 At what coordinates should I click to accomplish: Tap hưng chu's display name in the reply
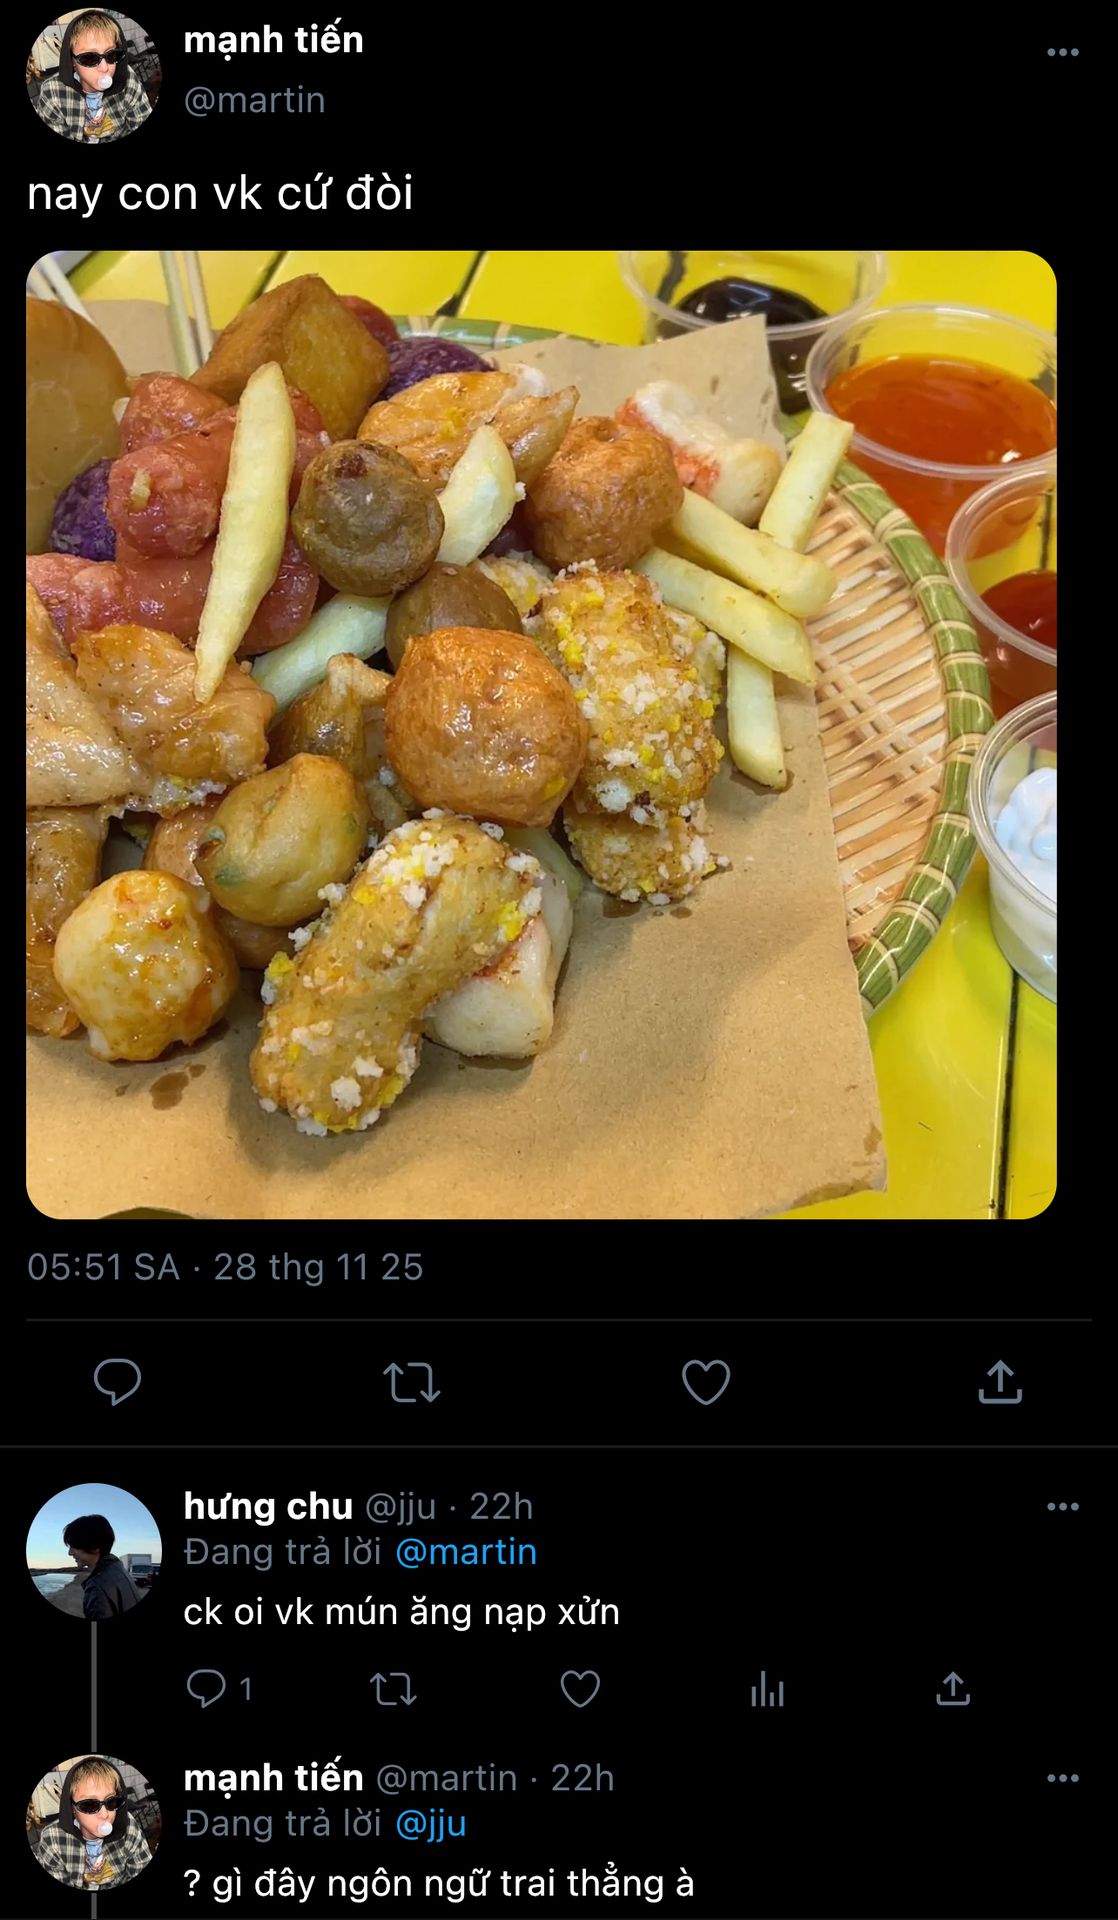click(x=268, y=1506)
